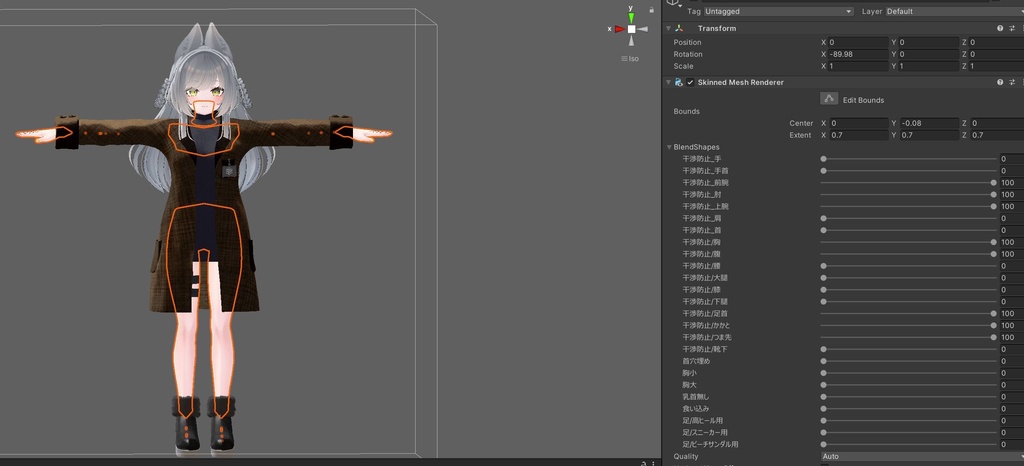Image resolution: width=1024 pixels, height=466 pixels.
Task: Click the scene gizmo green Y axis cone
Action: [x=632, y=17]
